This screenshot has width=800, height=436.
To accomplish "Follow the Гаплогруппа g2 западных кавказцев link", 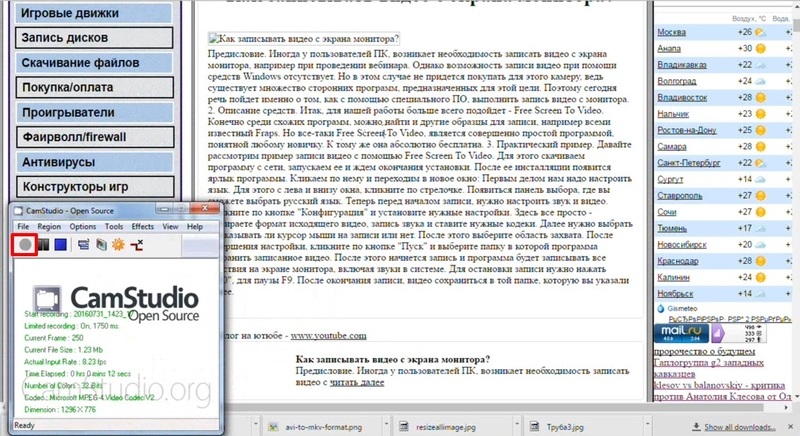I will [x=709, y=368].
